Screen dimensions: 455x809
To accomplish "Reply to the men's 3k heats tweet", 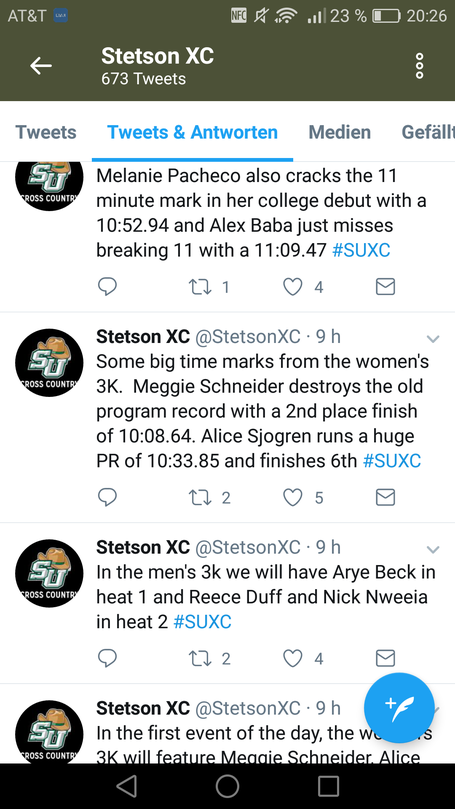I will click(107, 658).
